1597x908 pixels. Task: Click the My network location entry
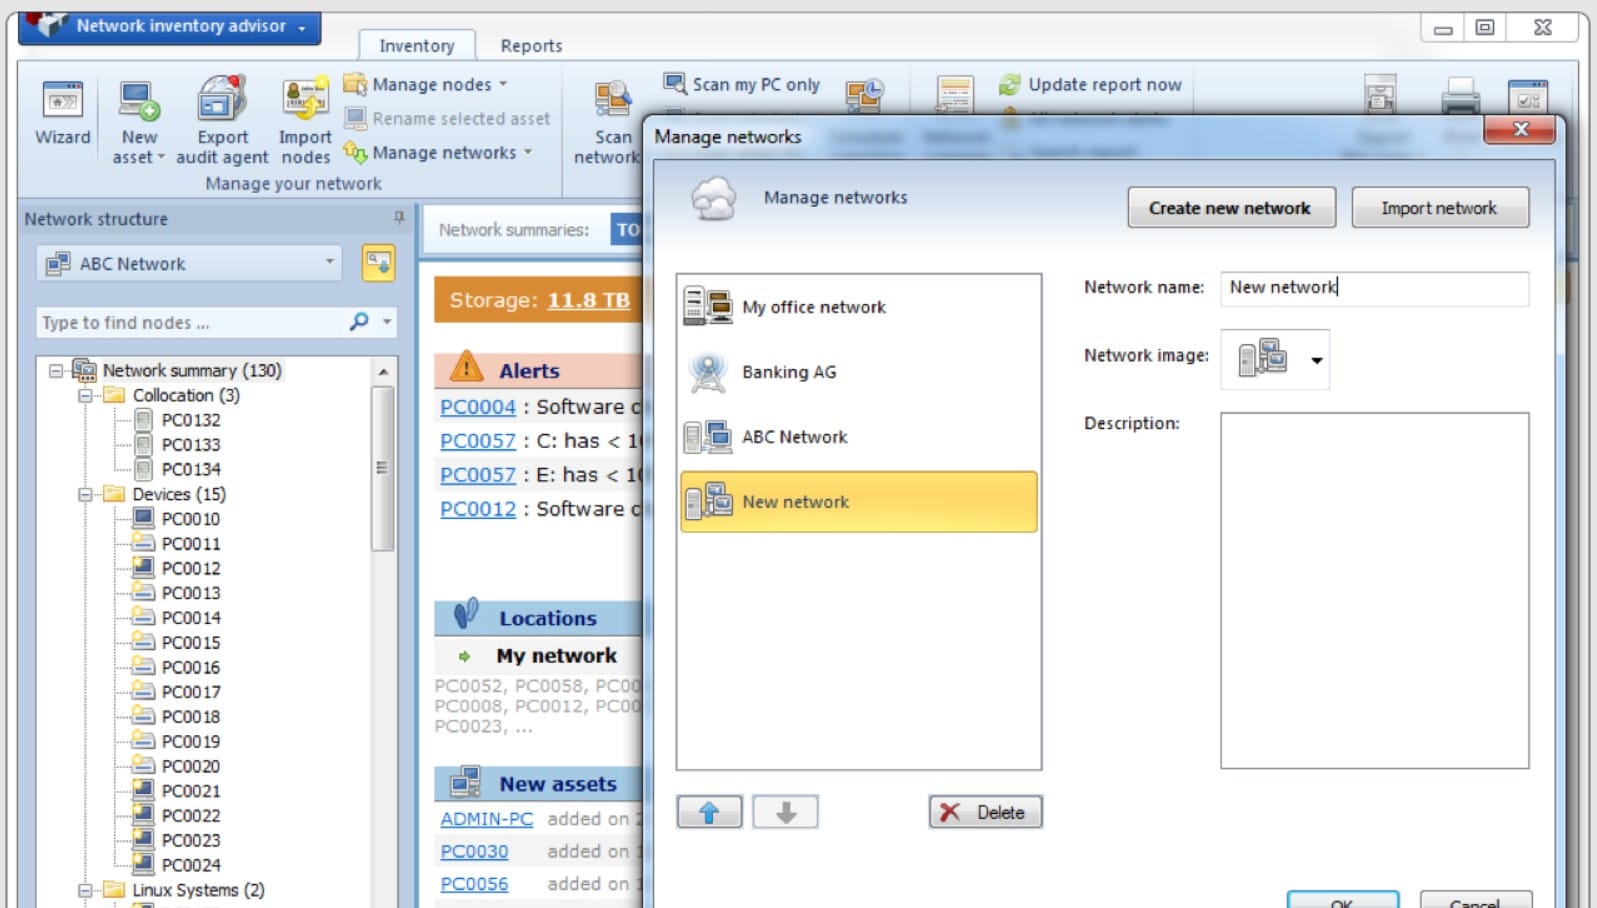click(x=556, y=656)
